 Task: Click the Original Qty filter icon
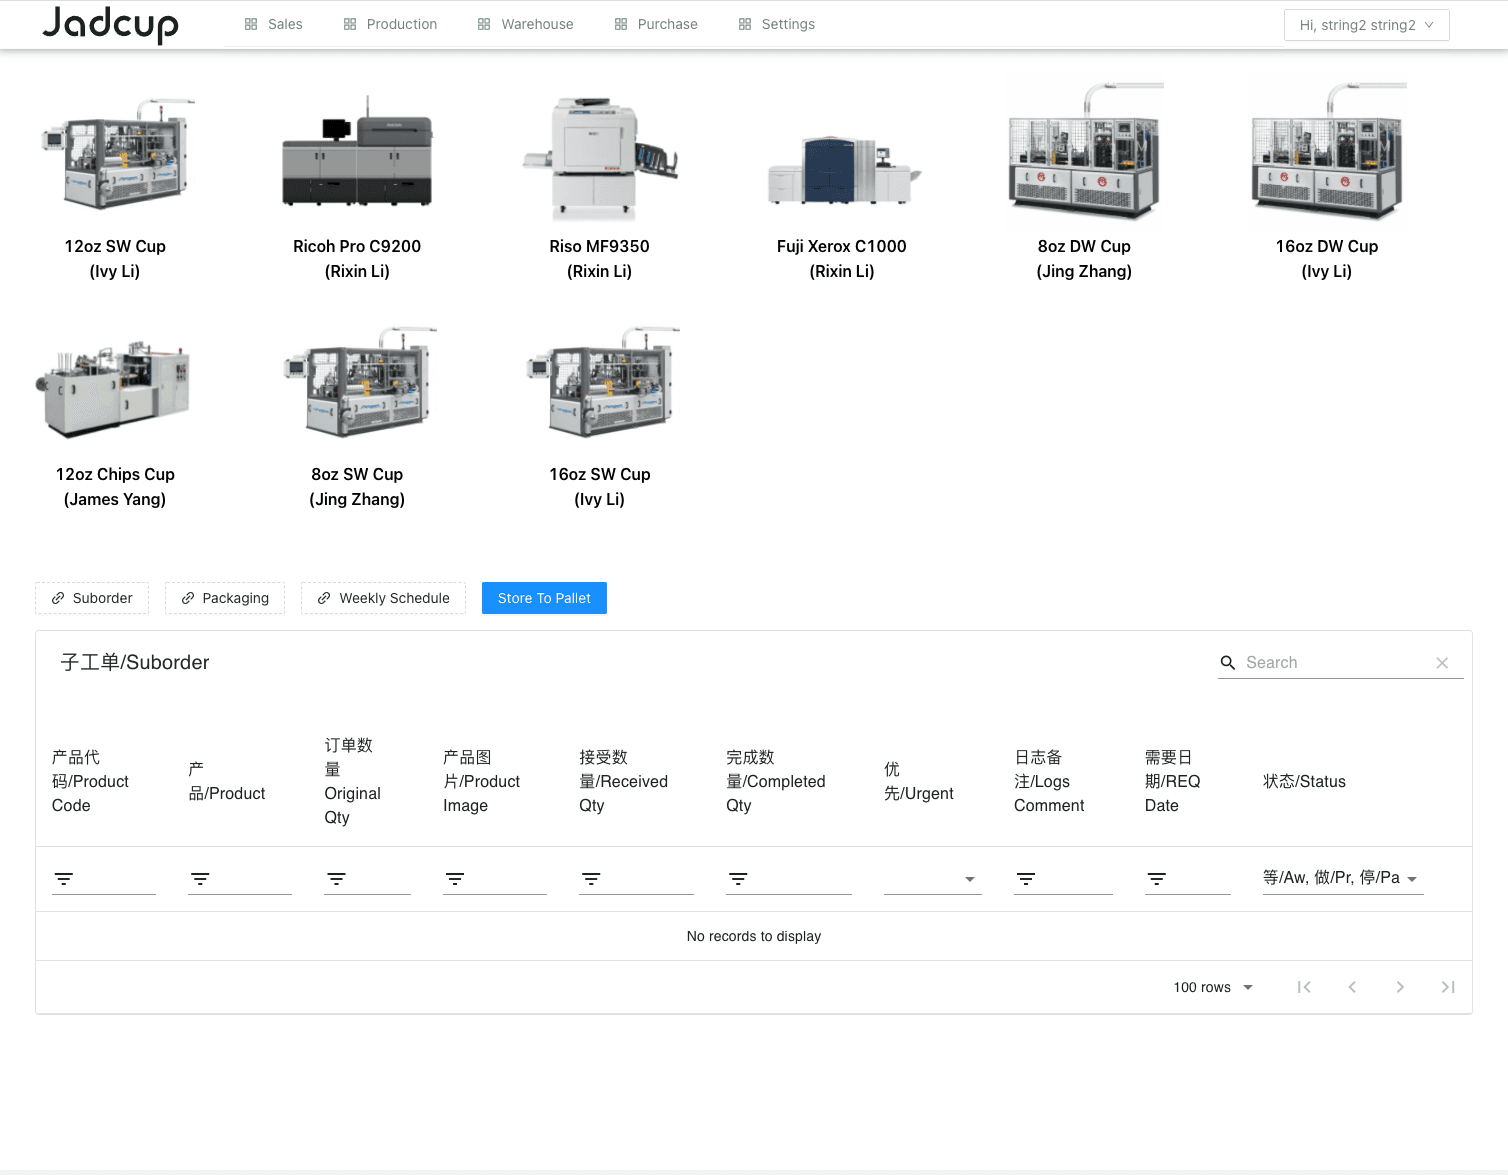336,879
